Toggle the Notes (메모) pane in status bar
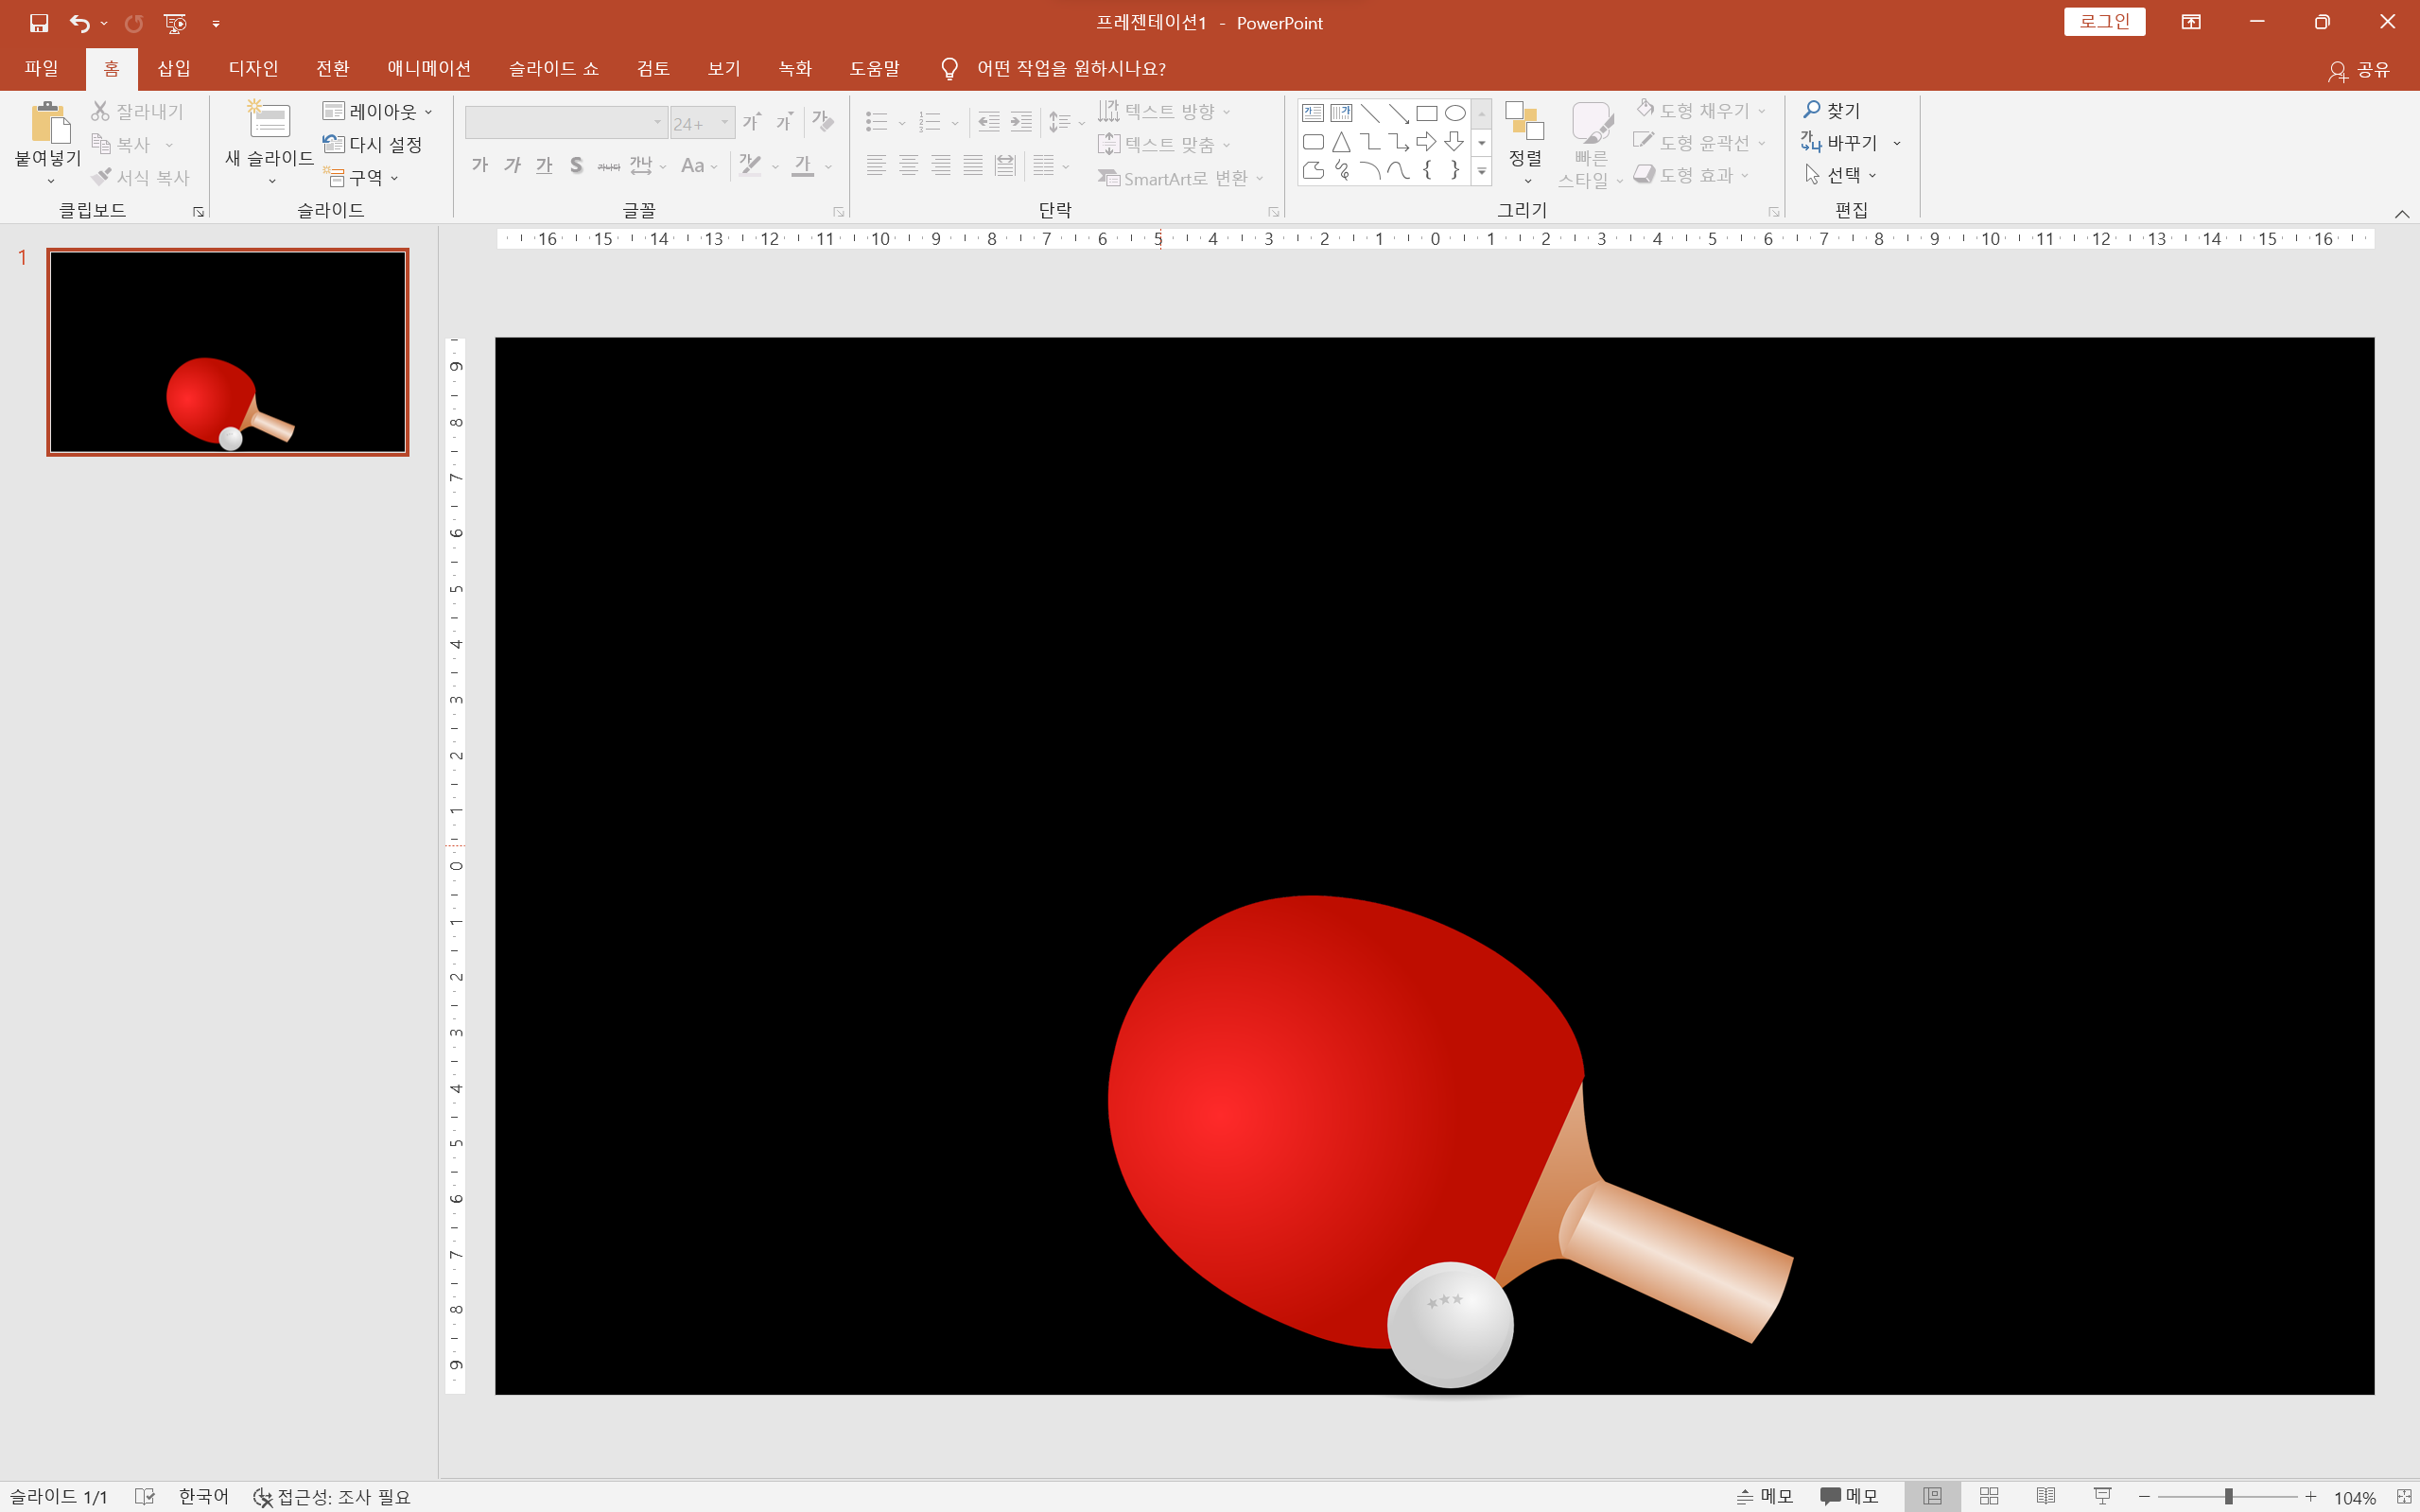 pyautogui.click(x=1765, y=1496)
